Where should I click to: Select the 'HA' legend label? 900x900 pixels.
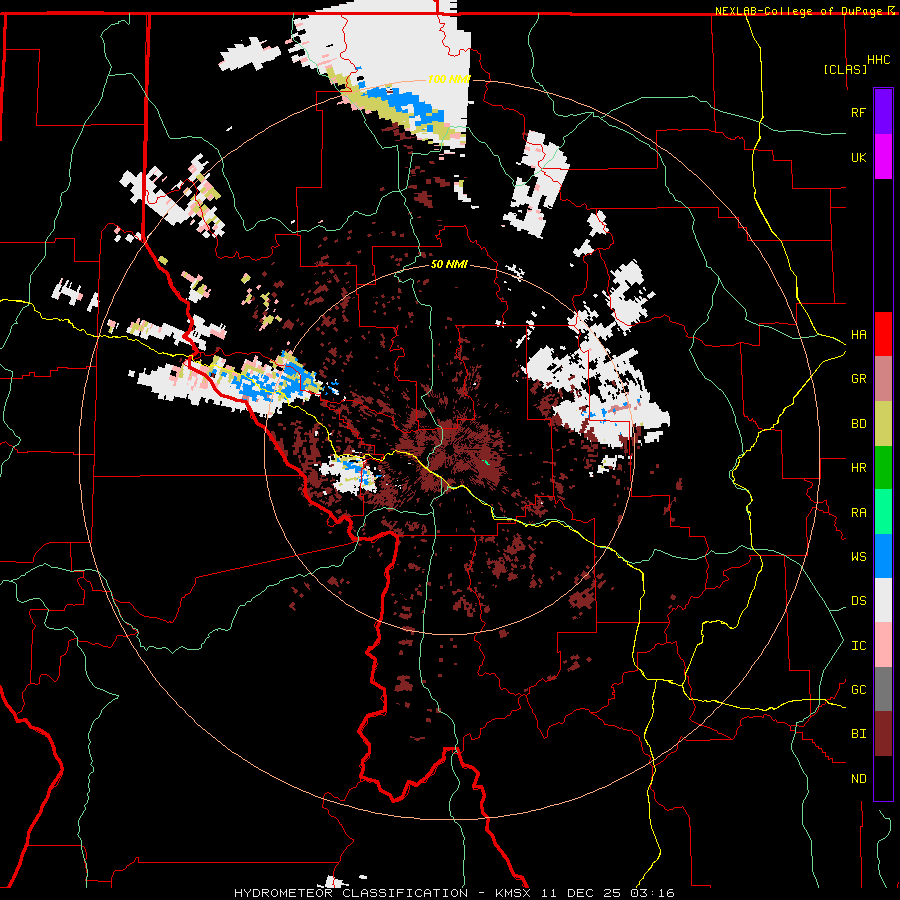(858, 335)
